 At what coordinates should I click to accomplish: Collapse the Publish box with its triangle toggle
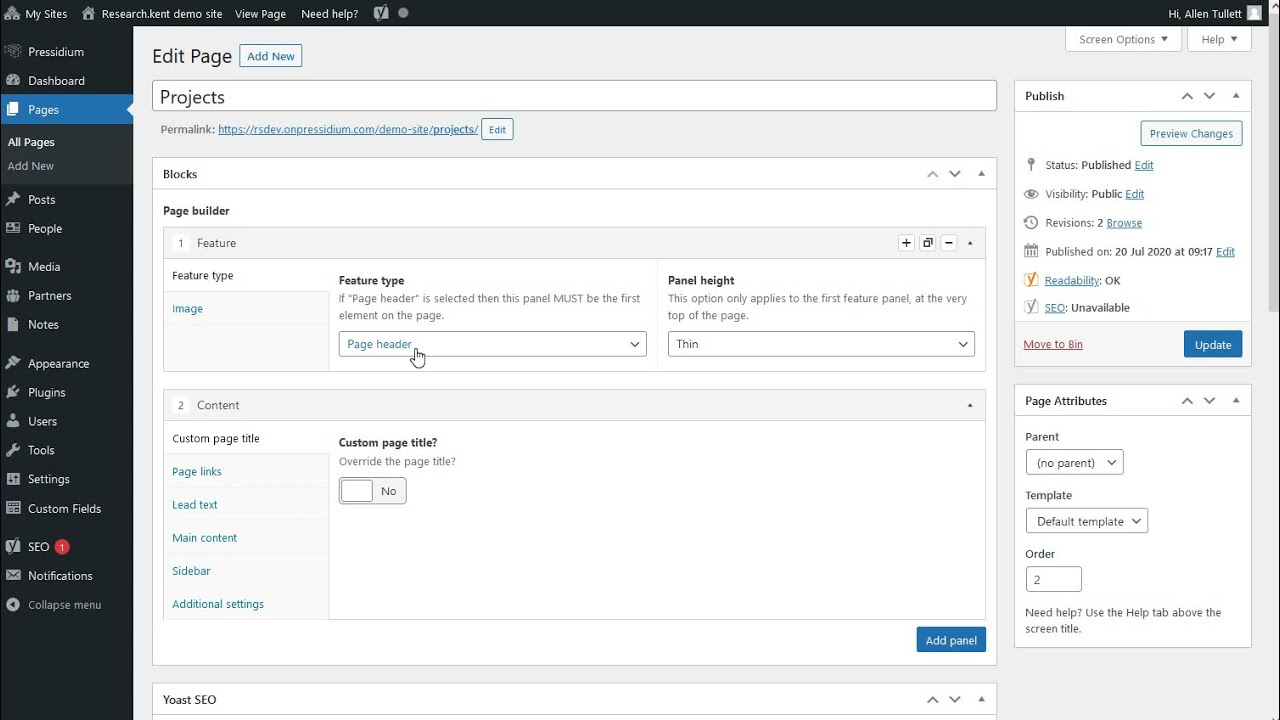tap(1236, 96)
